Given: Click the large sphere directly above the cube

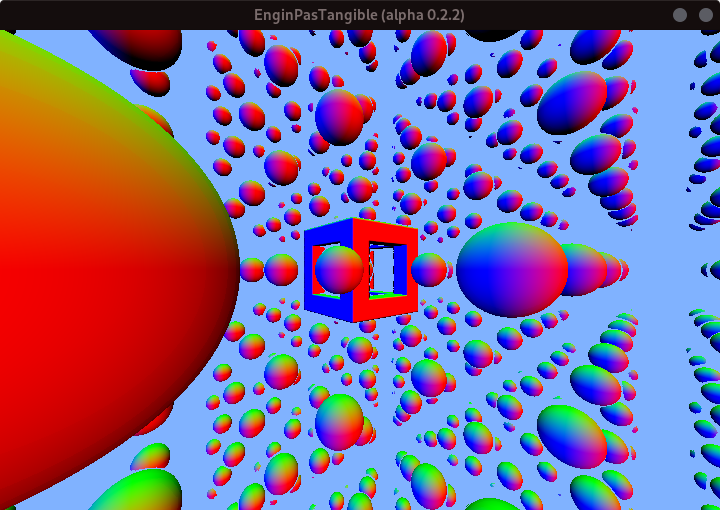Looking at the screenshot, I should 339,116.
